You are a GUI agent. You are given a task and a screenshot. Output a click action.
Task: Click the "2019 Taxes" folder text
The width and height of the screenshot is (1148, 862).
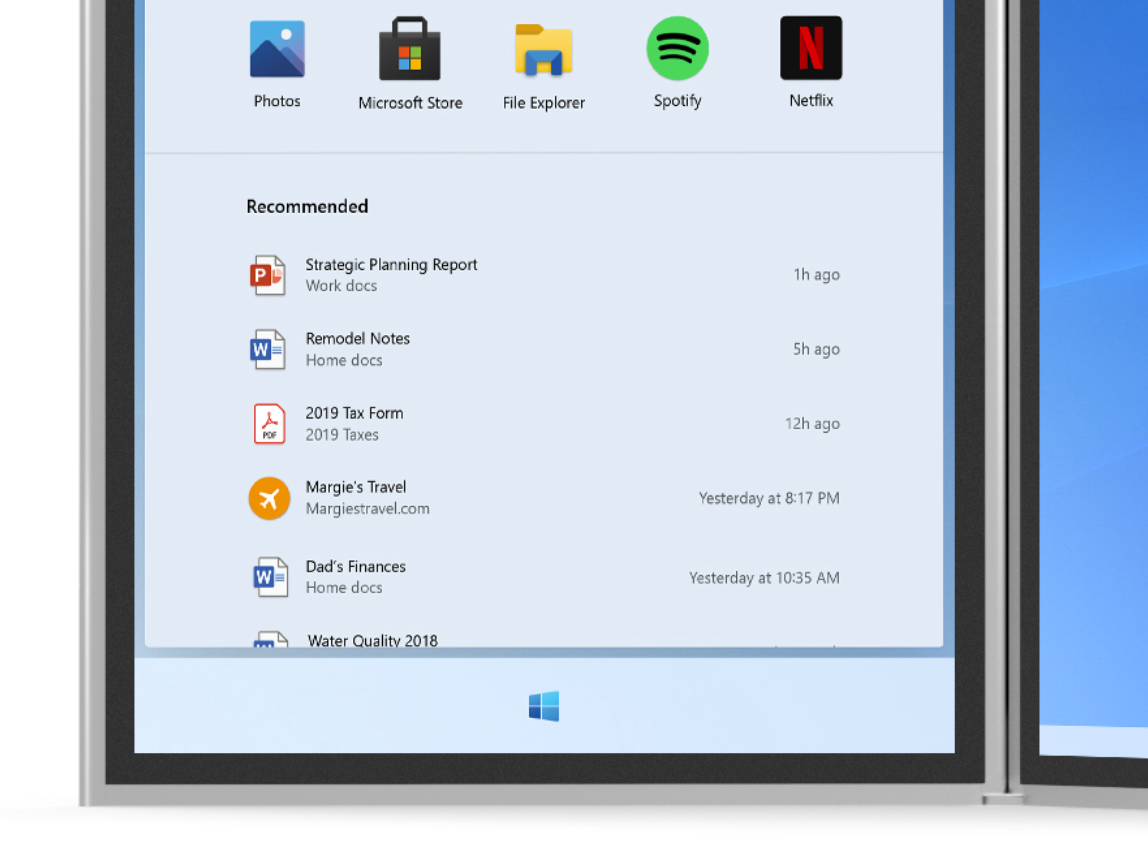(342, 435)
